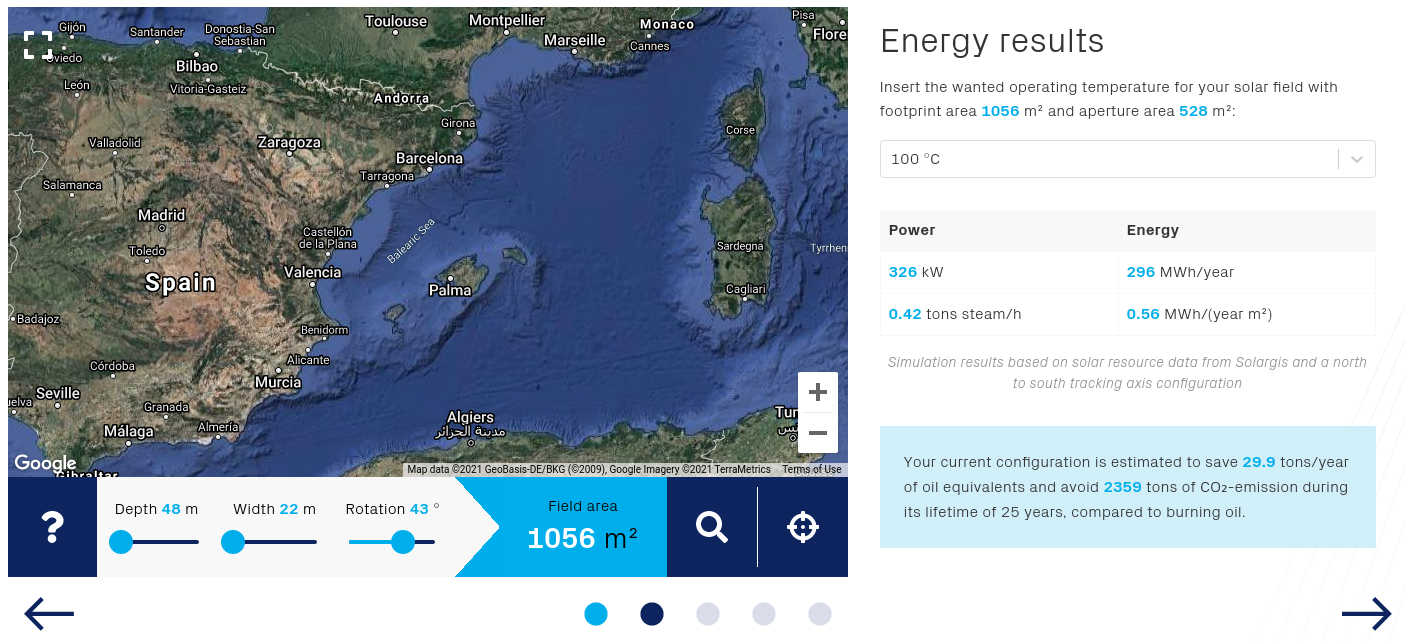This screenshot has width=1405, height=643.
Task: Click the magnifying glass search icon
Action: pyautogui.click(x=712, y=527)
